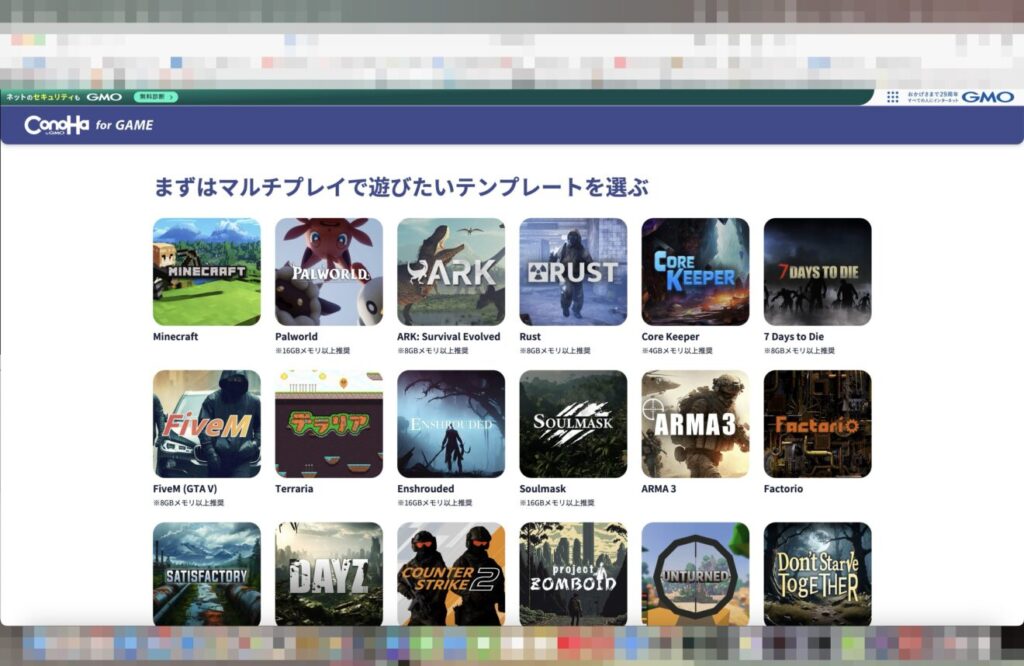Image resolution: width=1024 pixels, height=666 pixels.
Task: Open the GMO logo at top right
Action: [x=987, y=97]
